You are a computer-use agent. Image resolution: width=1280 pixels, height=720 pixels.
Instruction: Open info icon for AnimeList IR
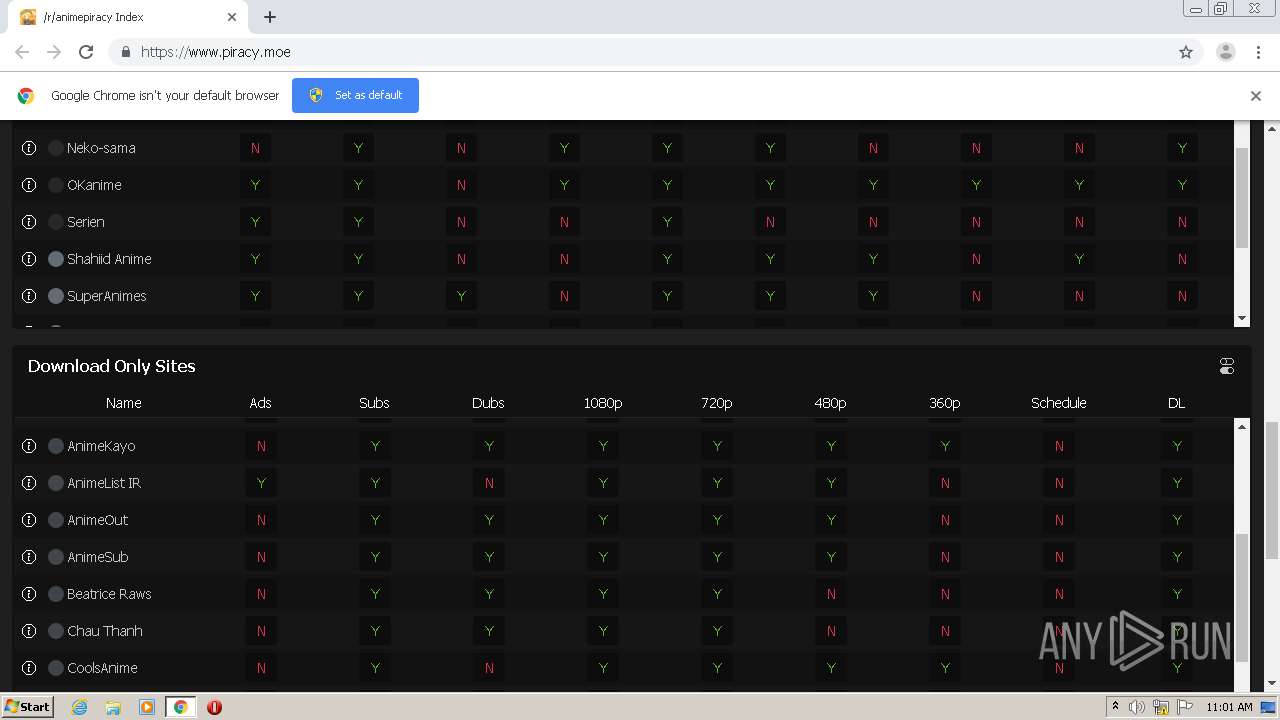(29, 483)
